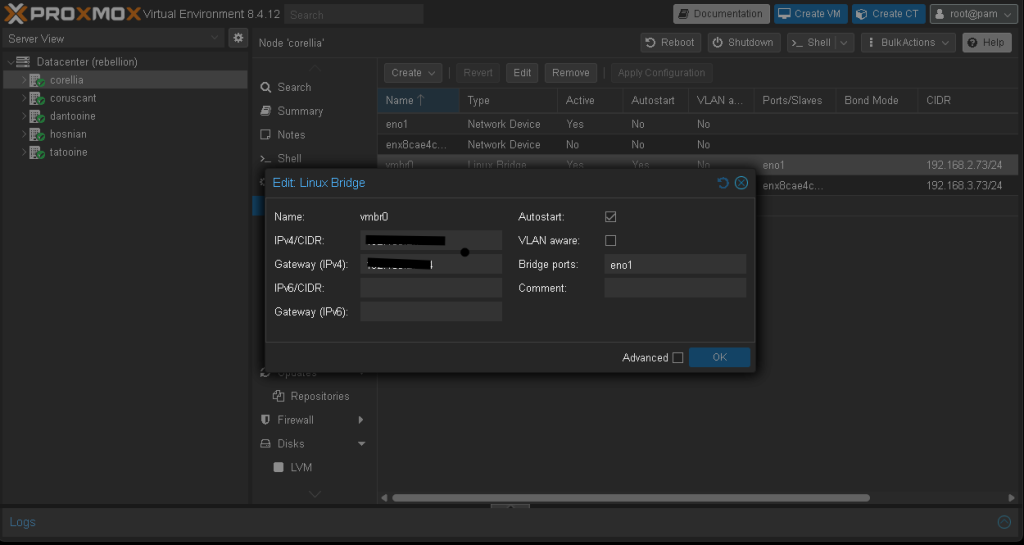Screen dimensions: 1024x545
Task: Click the Comment input field
Action: coord(675,288)
